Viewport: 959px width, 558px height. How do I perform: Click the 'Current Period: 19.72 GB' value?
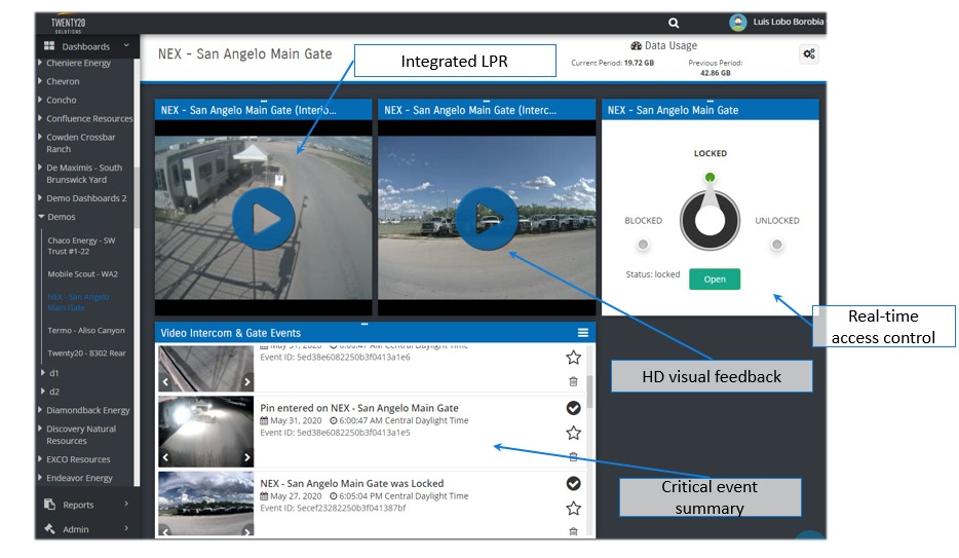612,62
